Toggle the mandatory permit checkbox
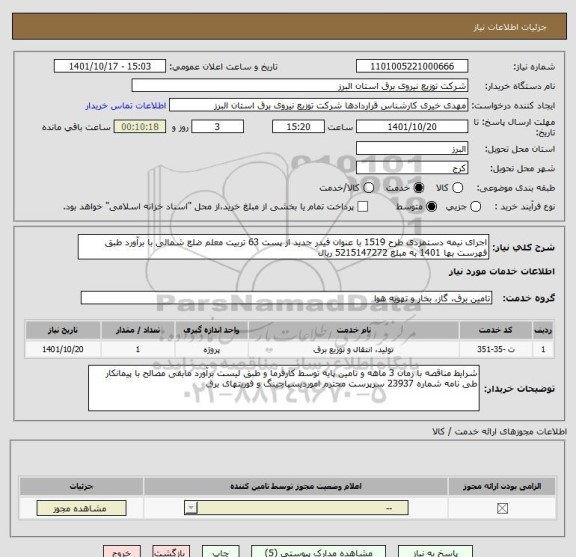 tap(502, 509)
